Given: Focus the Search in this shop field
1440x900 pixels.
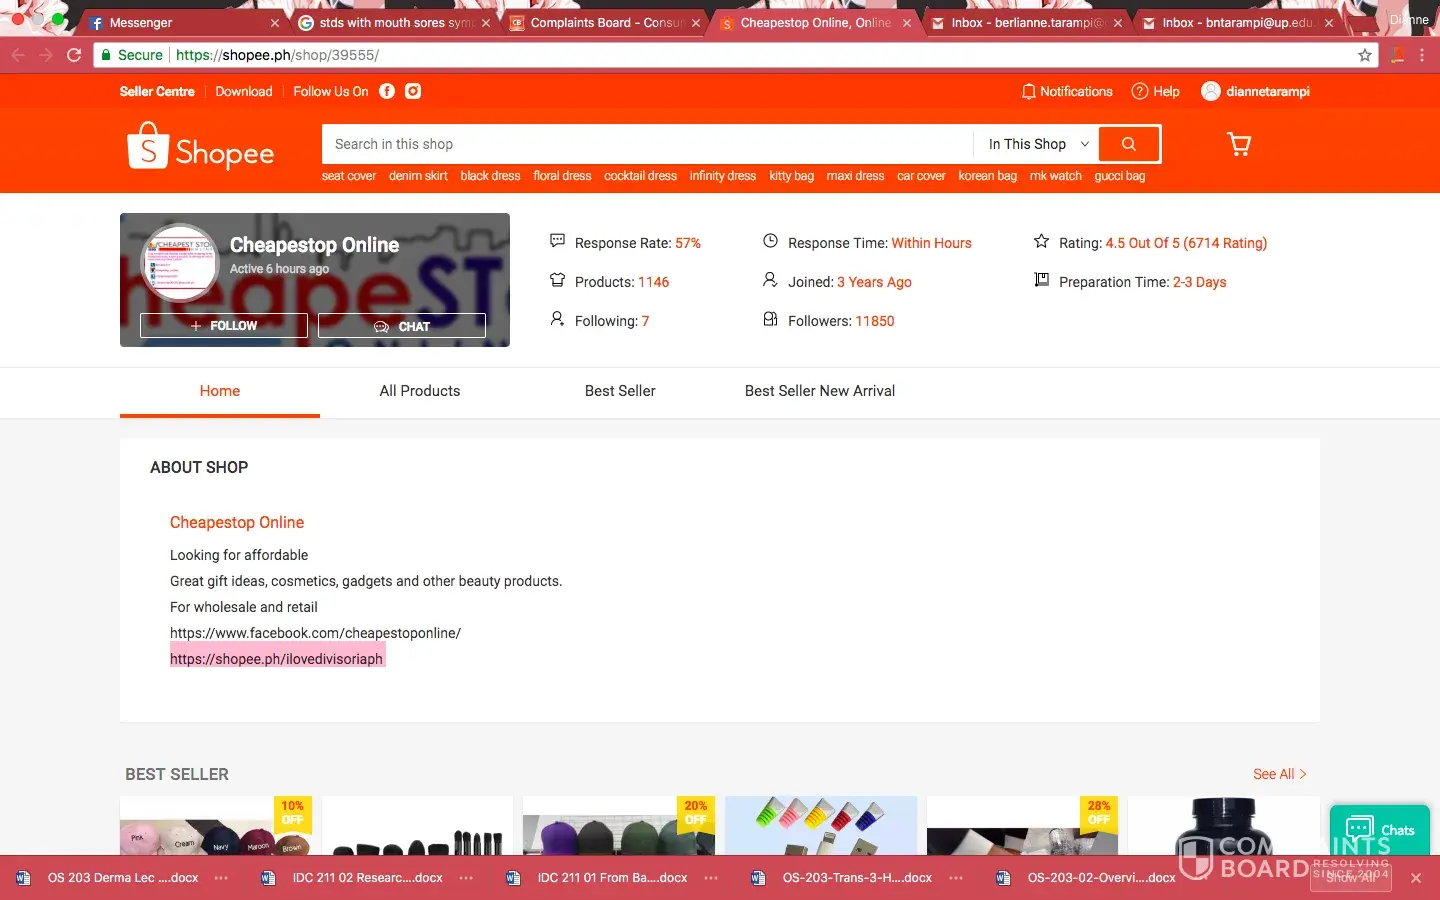Looking at the screenshot, I should point(648,144).
